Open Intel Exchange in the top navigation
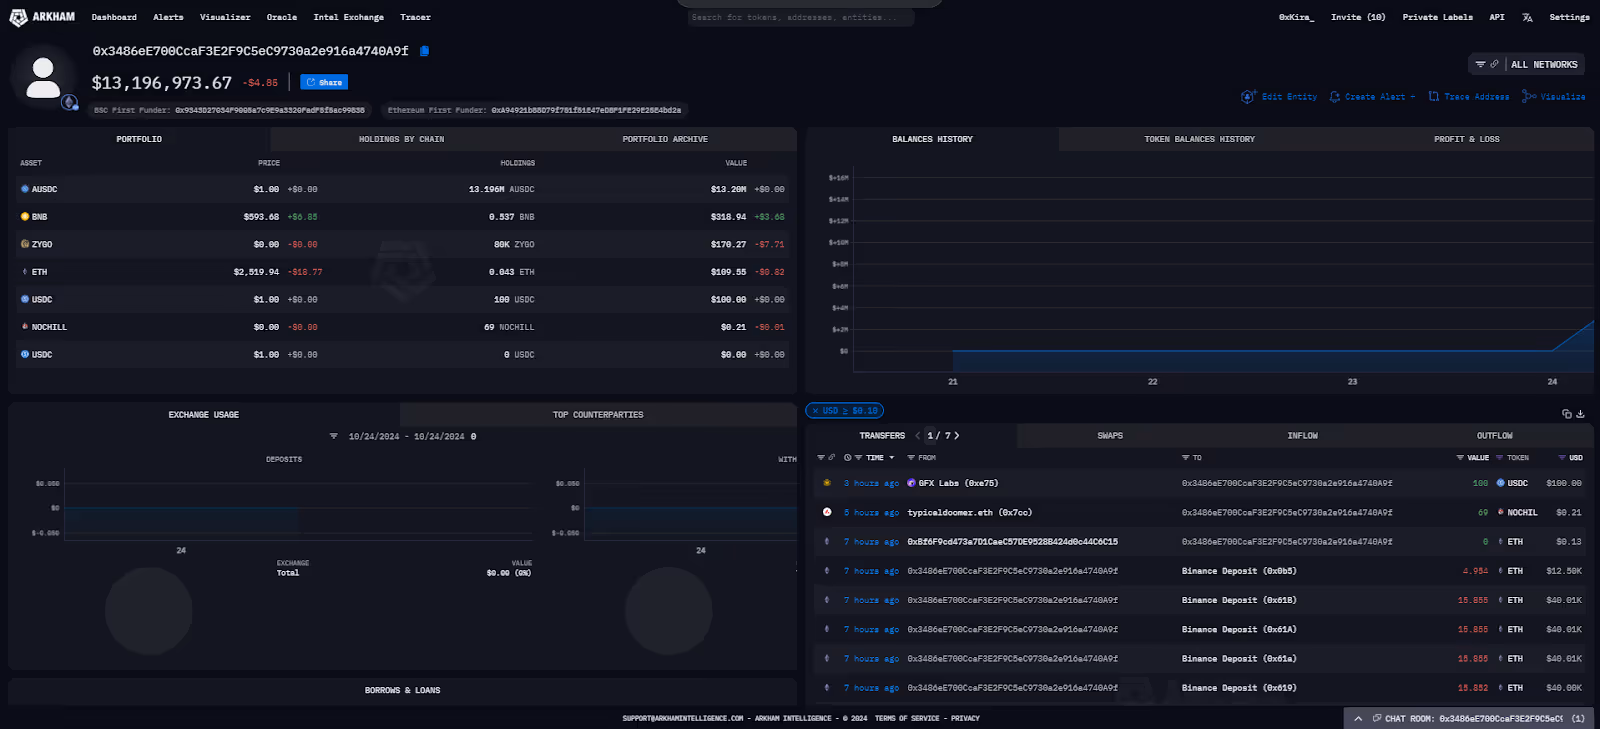Viewport: 1600px width, 729px height. [348, 17]
